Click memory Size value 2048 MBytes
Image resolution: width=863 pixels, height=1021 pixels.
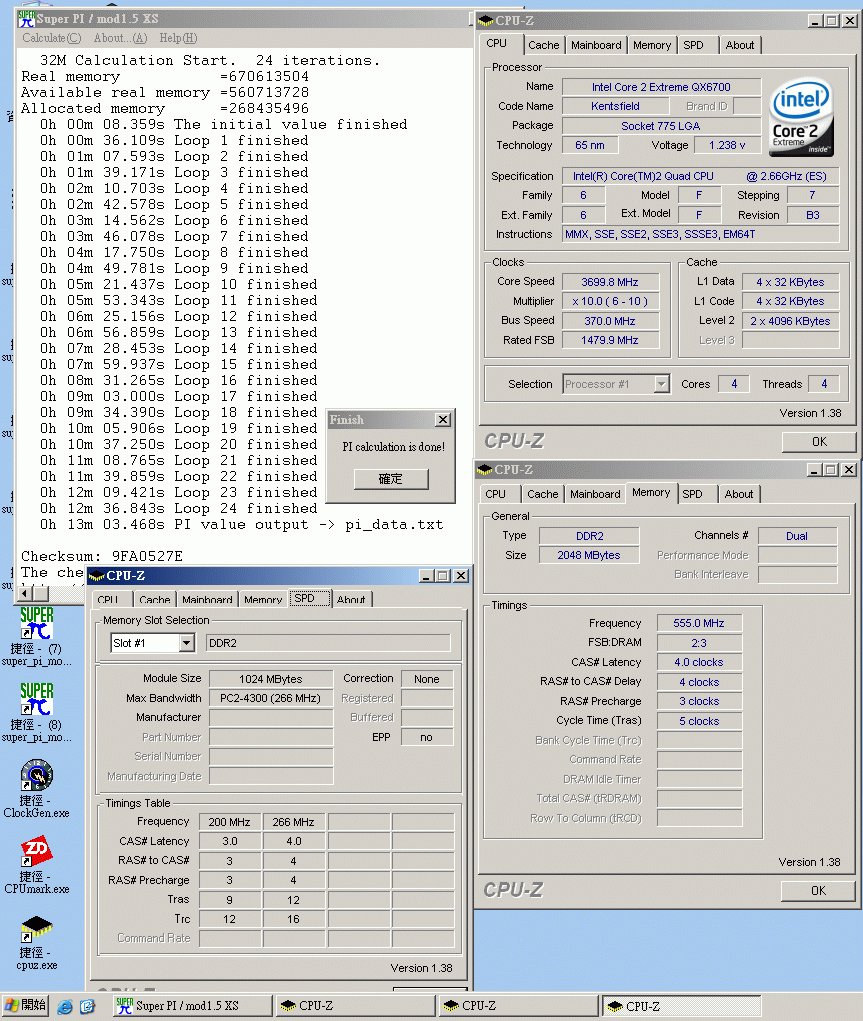tap(589, 555)
